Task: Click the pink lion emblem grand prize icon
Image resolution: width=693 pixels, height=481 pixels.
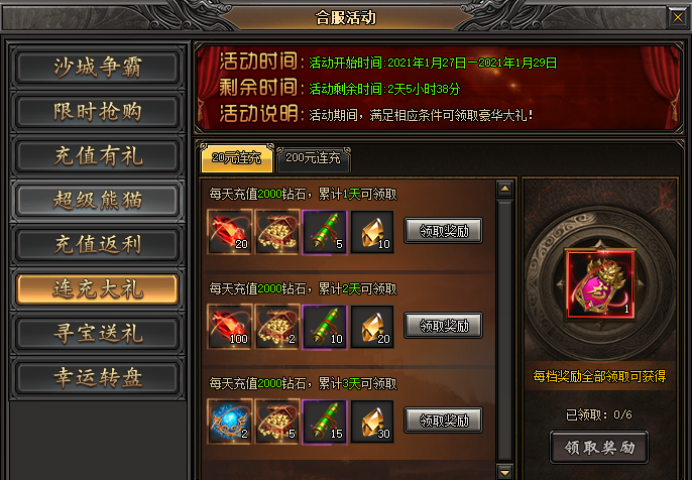Action: 601,284
